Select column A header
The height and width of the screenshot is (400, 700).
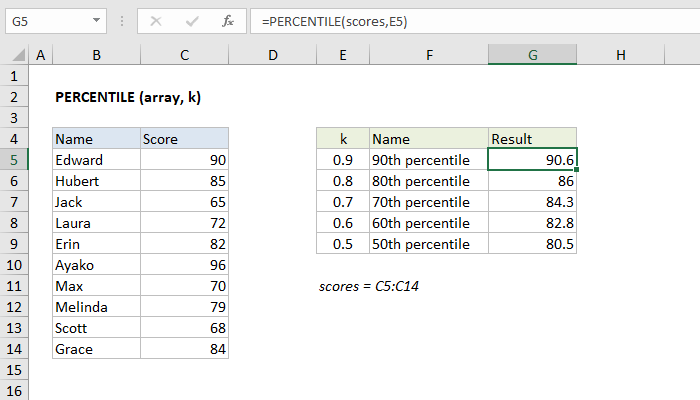[x=41, y=55]
